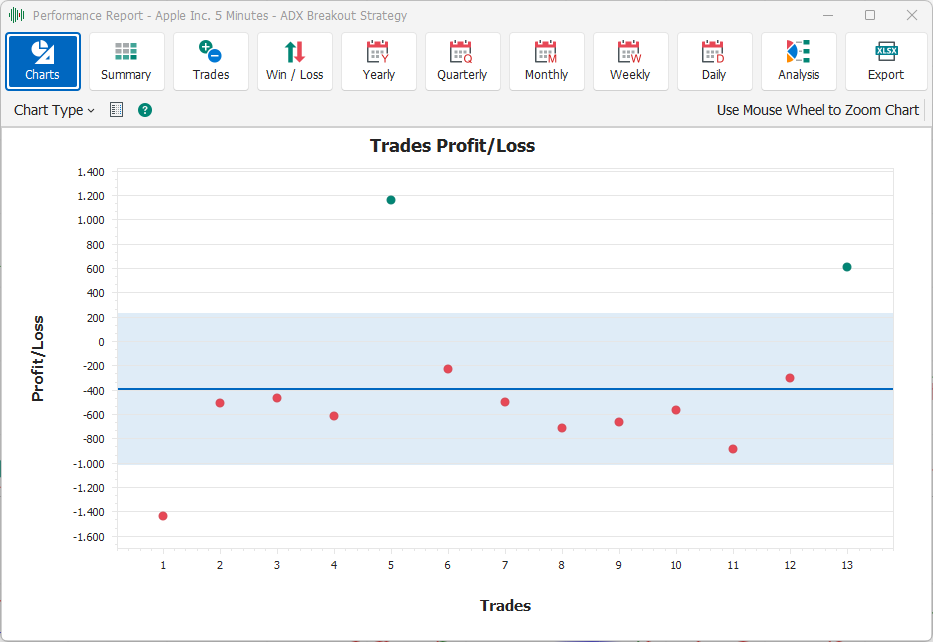The image size is (933, 642).
Task: Switch to the Yearly performance view
Action: (378, 61)
